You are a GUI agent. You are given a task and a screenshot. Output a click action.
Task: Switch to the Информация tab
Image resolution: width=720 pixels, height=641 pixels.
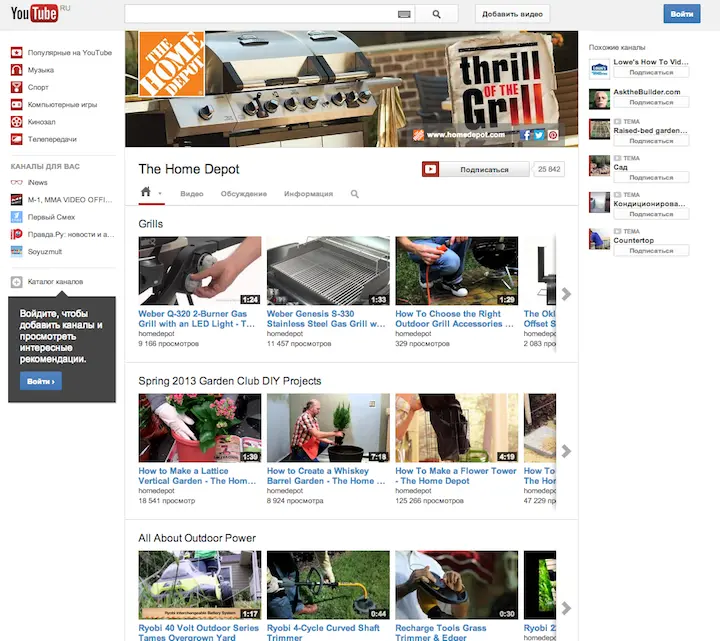click(x=308, y=194)
